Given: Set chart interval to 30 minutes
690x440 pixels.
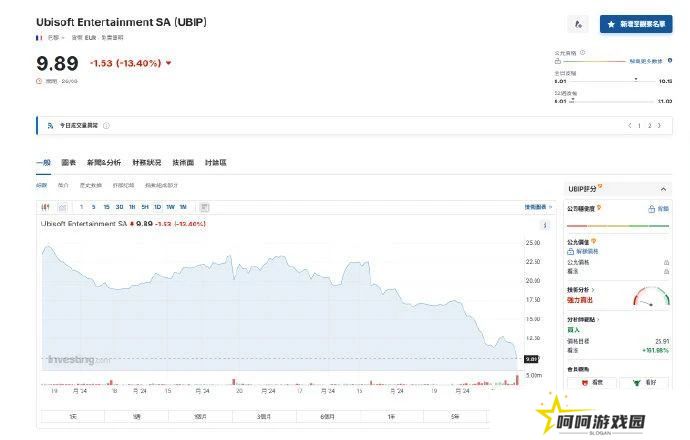Looking at the screenshot, I should tap(119, 207).
